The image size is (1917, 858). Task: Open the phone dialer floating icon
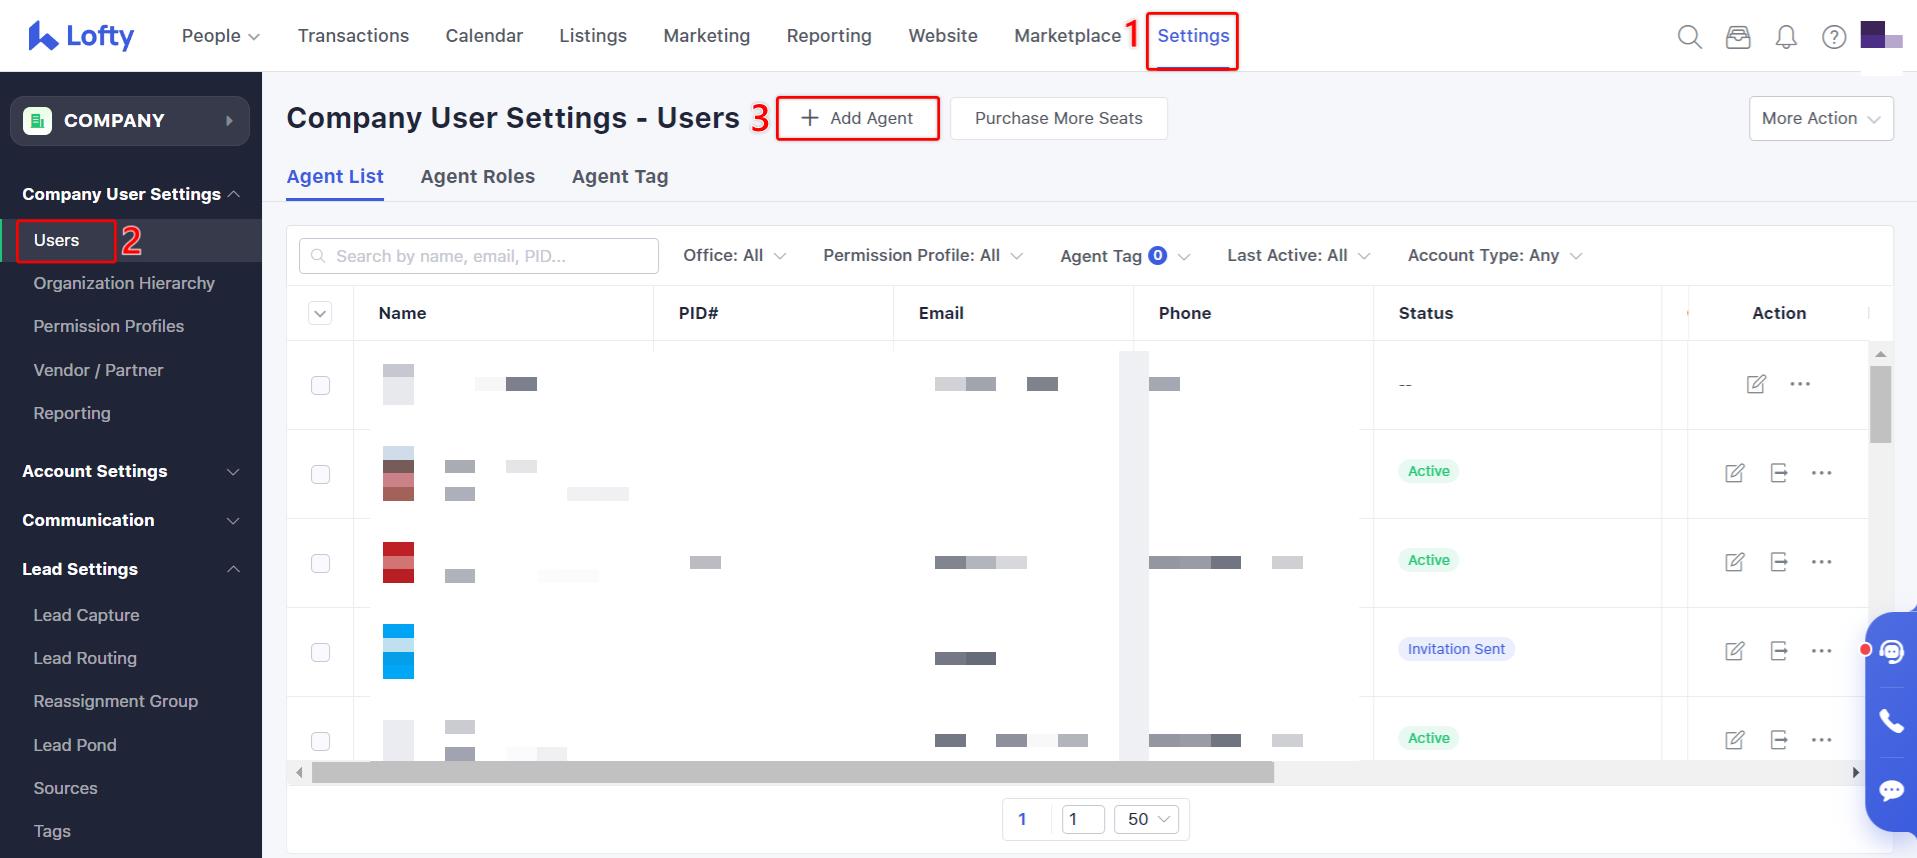[x=1891, y=721]
